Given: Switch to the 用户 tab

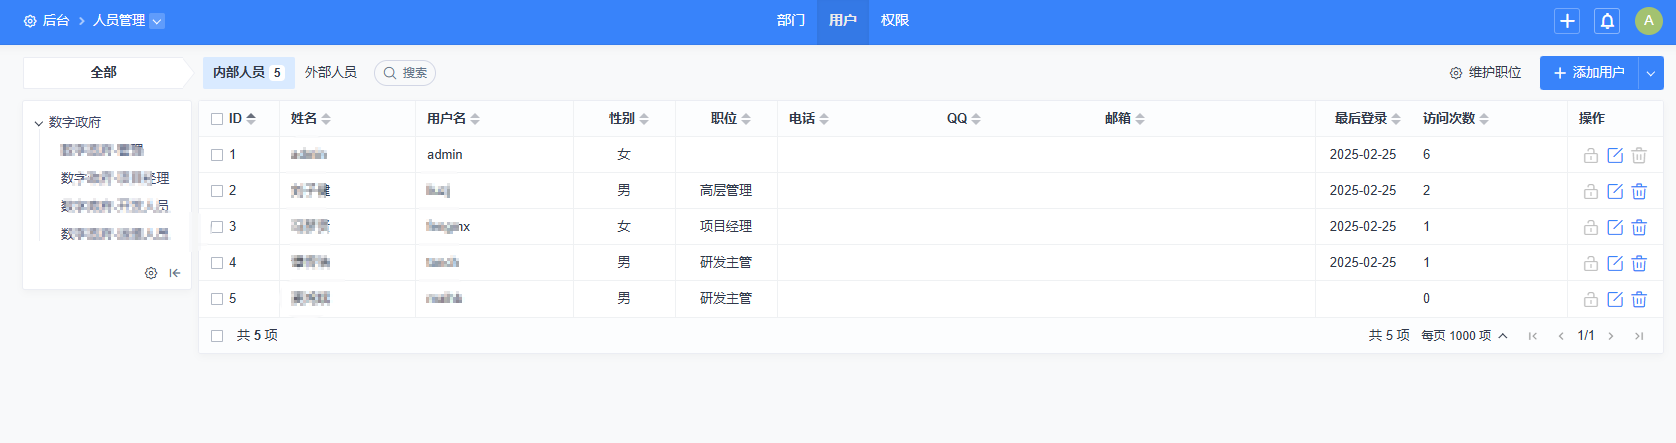Looking at the screenshot, I should coord(843,21).
